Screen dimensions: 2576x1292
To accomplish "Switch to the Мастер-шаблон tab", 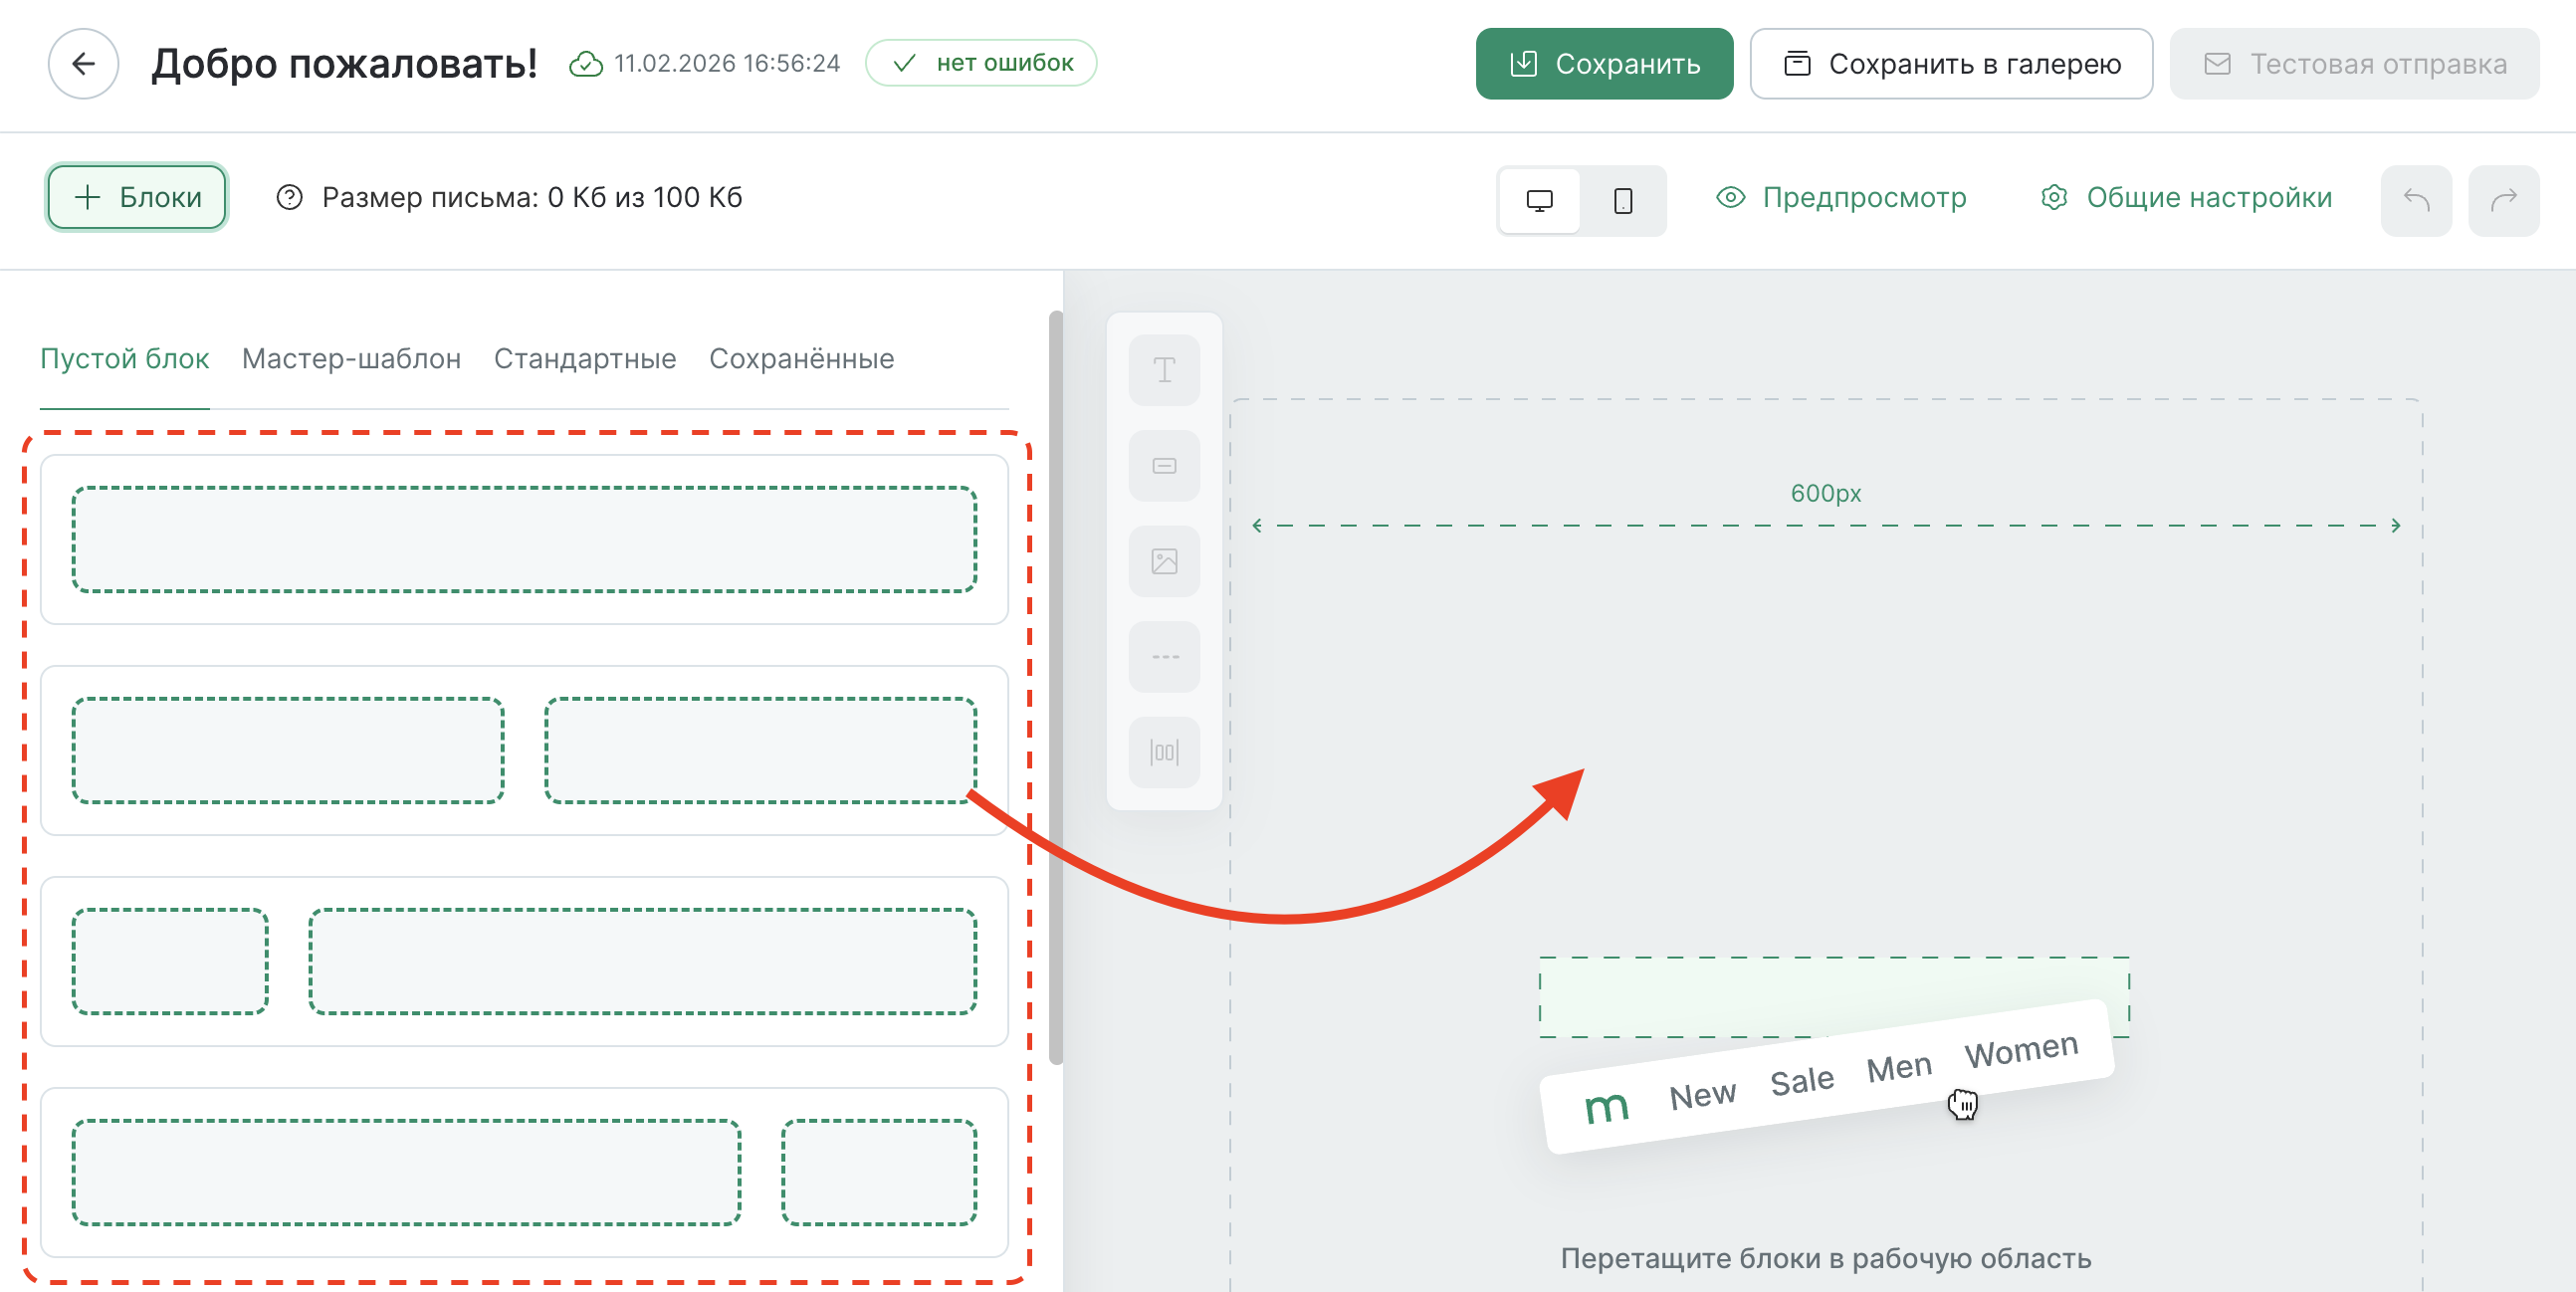I will click(350, 358).
